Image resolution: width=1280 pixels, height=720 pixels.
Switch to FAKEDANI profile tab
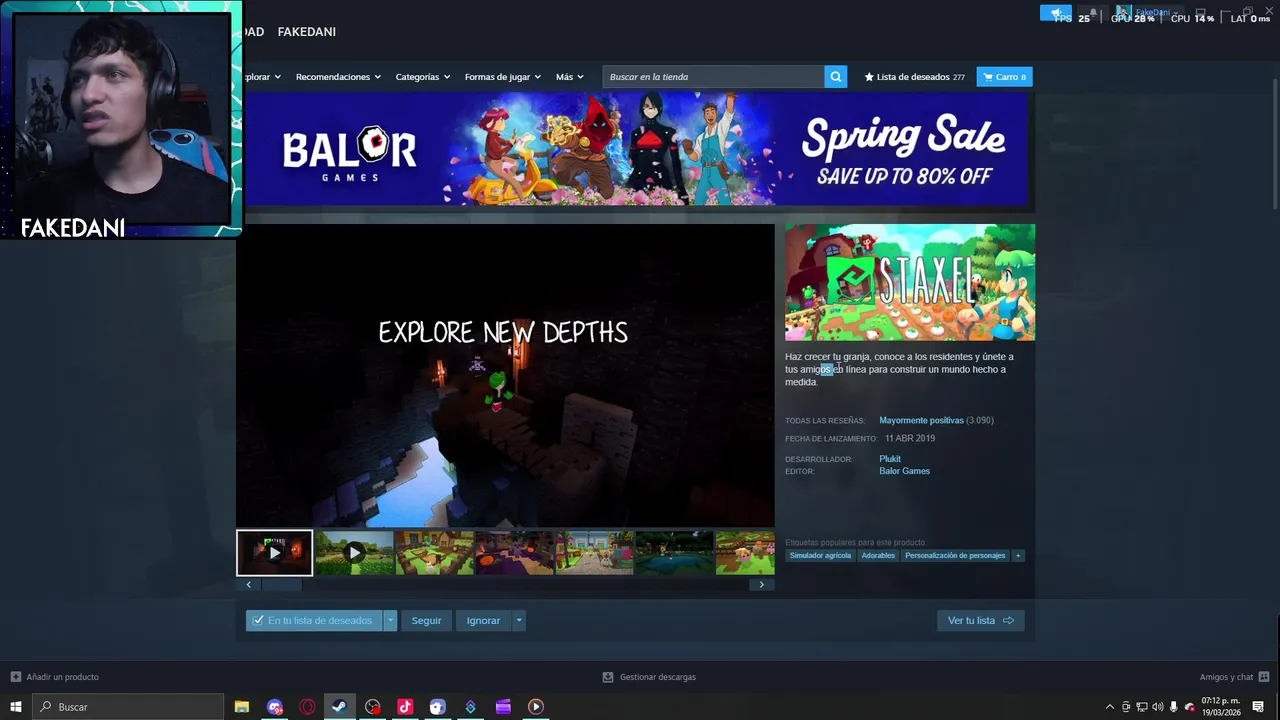[x=306, y=32]
